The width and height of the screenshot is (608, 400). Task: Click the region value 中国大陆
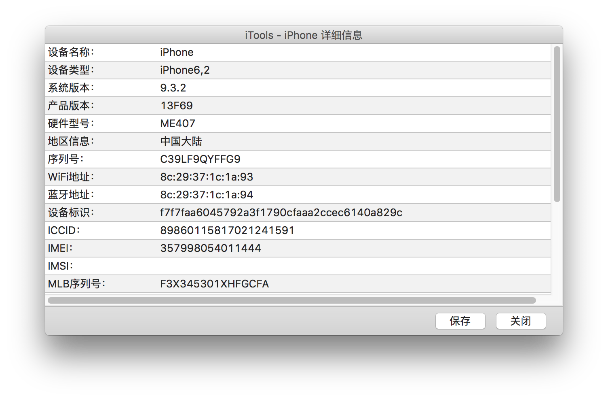tap(181, 141)
